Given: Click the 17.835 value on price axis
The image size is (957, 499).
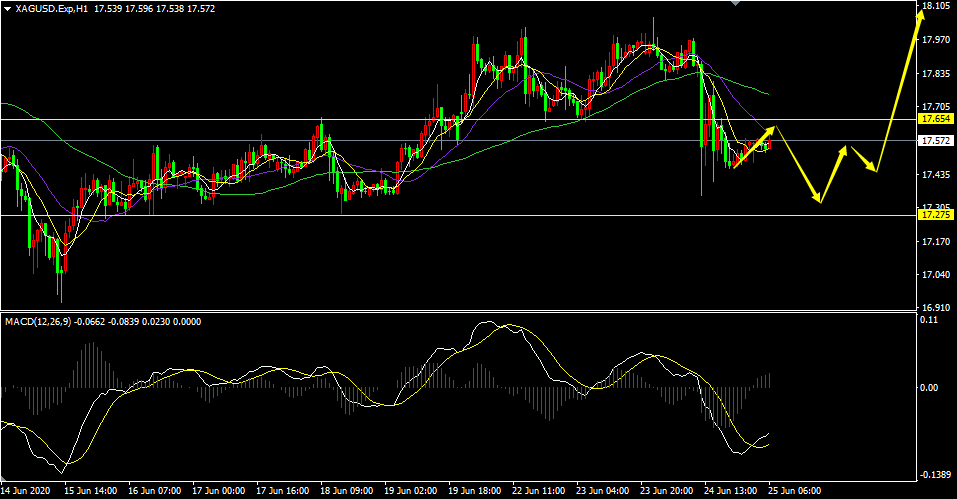Looking at the screenshot, I should pyautogui.click(x=937, y=74).
